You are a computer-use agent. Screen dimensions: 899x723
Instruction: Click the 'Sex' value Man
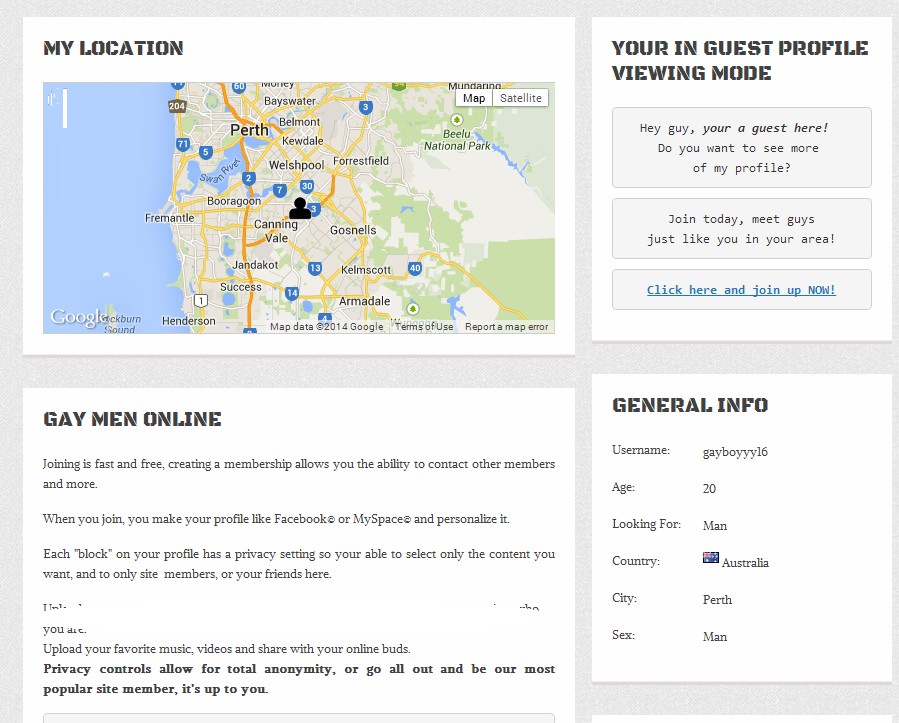click(715, 637)
